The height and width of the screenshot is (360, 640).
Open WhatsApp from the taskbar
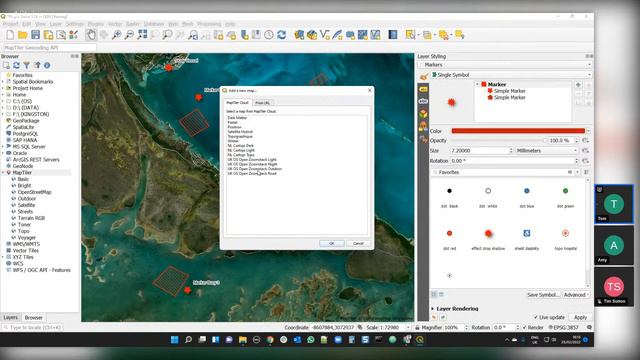[311, 340]
